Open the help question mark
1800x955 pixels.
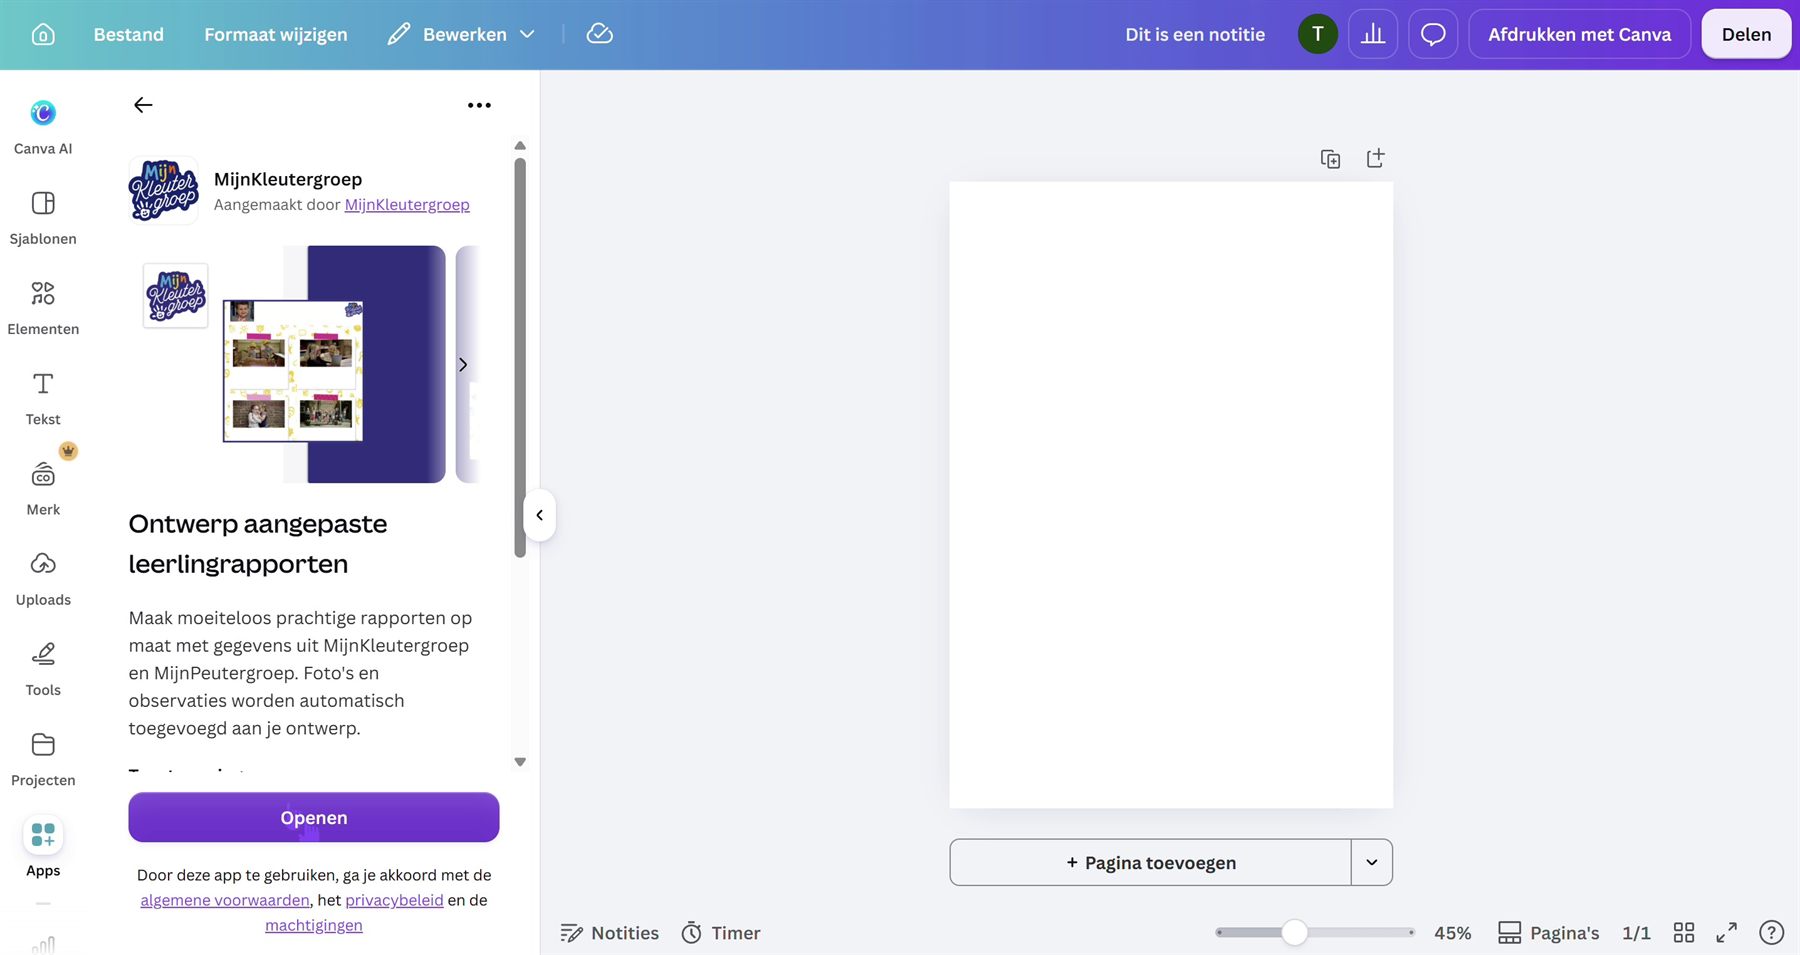(x=1771, y=932)
